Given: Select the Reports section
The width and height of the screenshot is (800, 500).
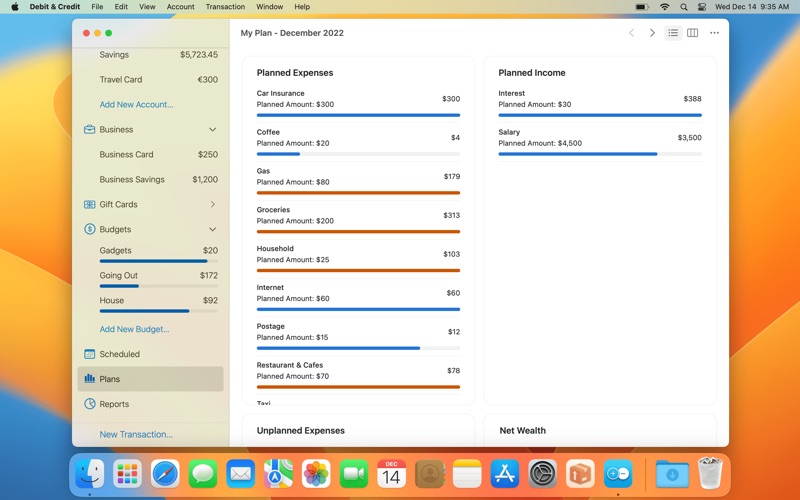Looking at the screenshot, I should click(151, 404).
